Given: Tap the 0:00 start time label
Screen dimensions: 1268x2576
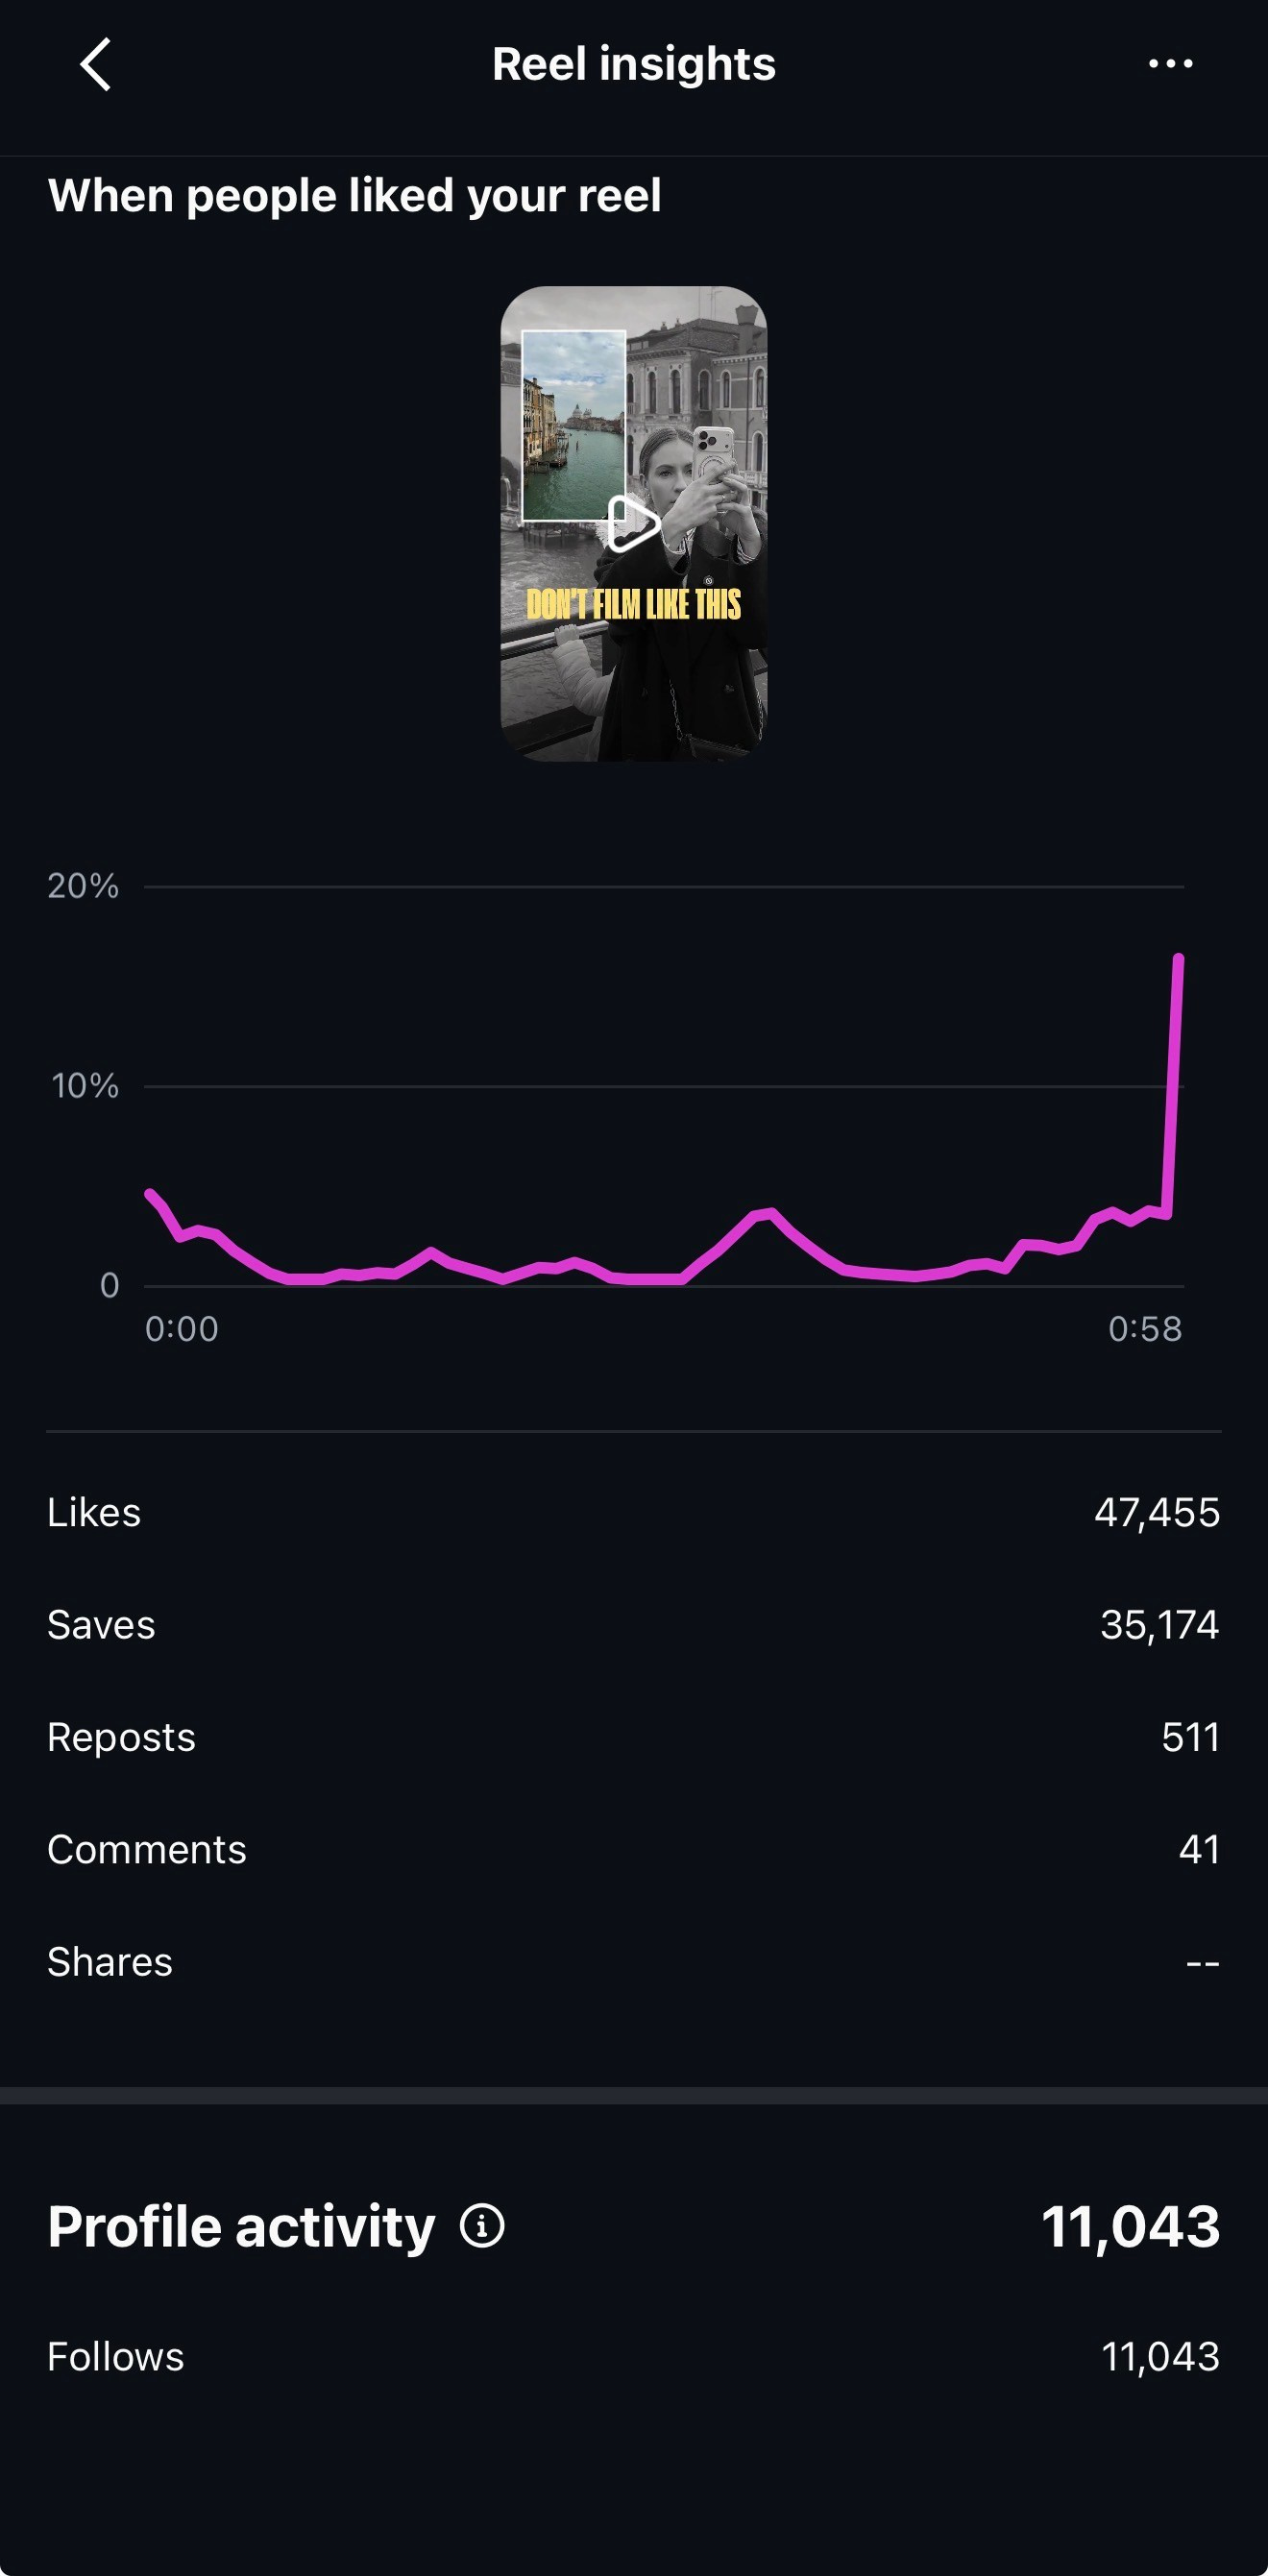Looking at the screenshot, I should [181, 1329].
